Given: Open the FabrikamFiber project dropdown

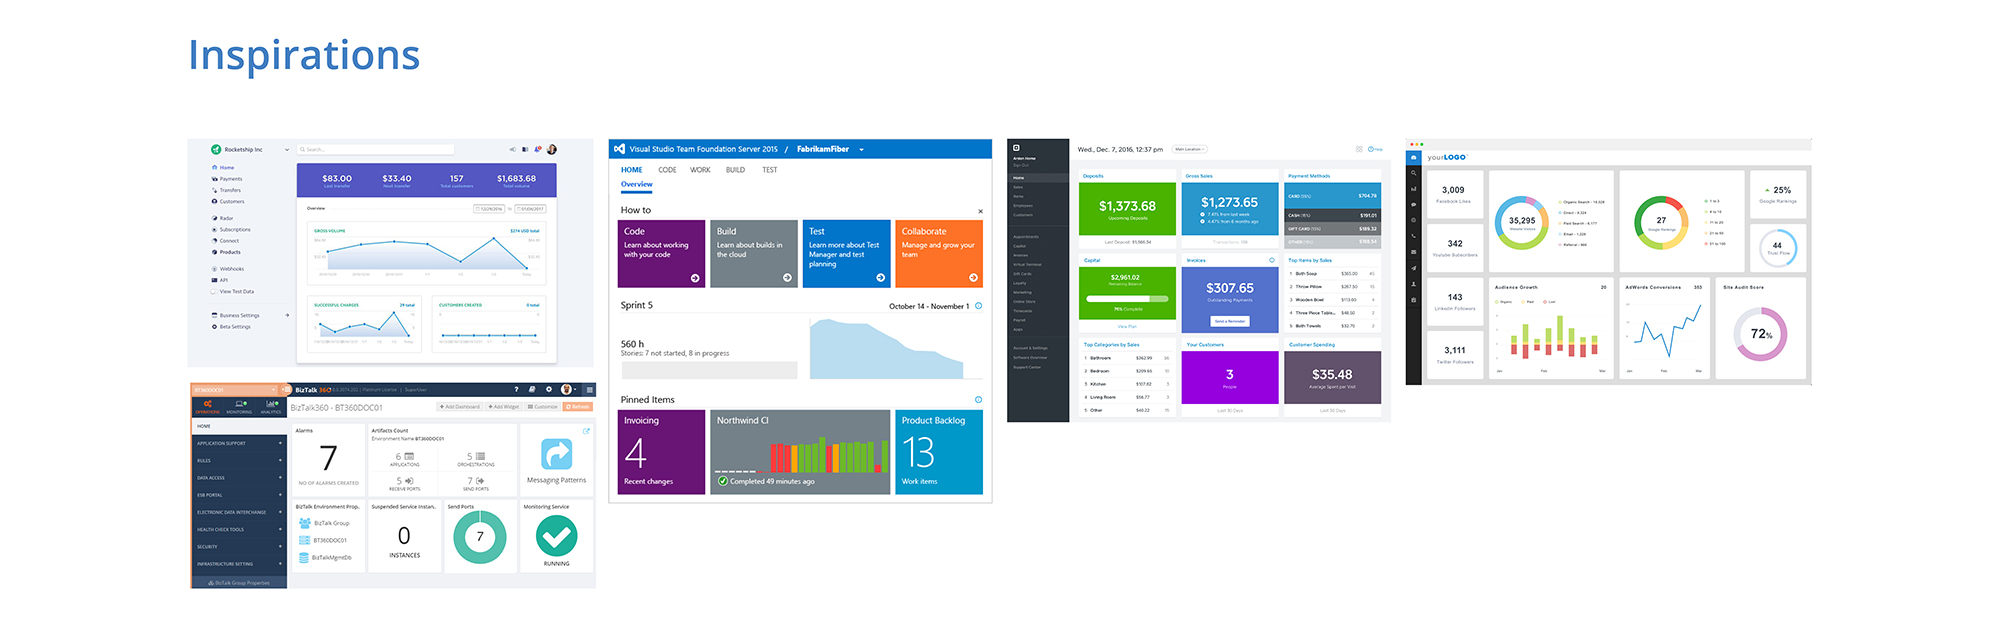Looking at the screenshot, I should [861, 150].
